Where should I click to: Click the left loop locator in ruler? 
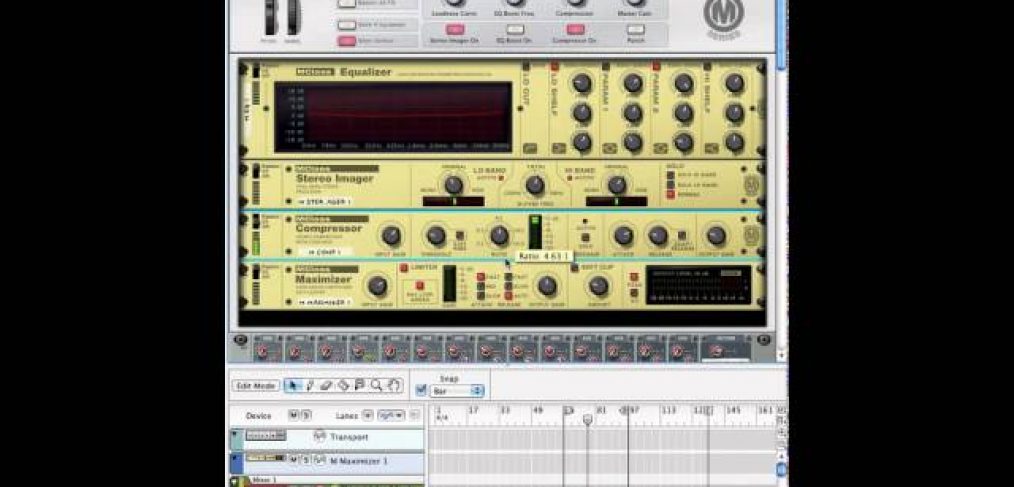[x=568, y=410]
